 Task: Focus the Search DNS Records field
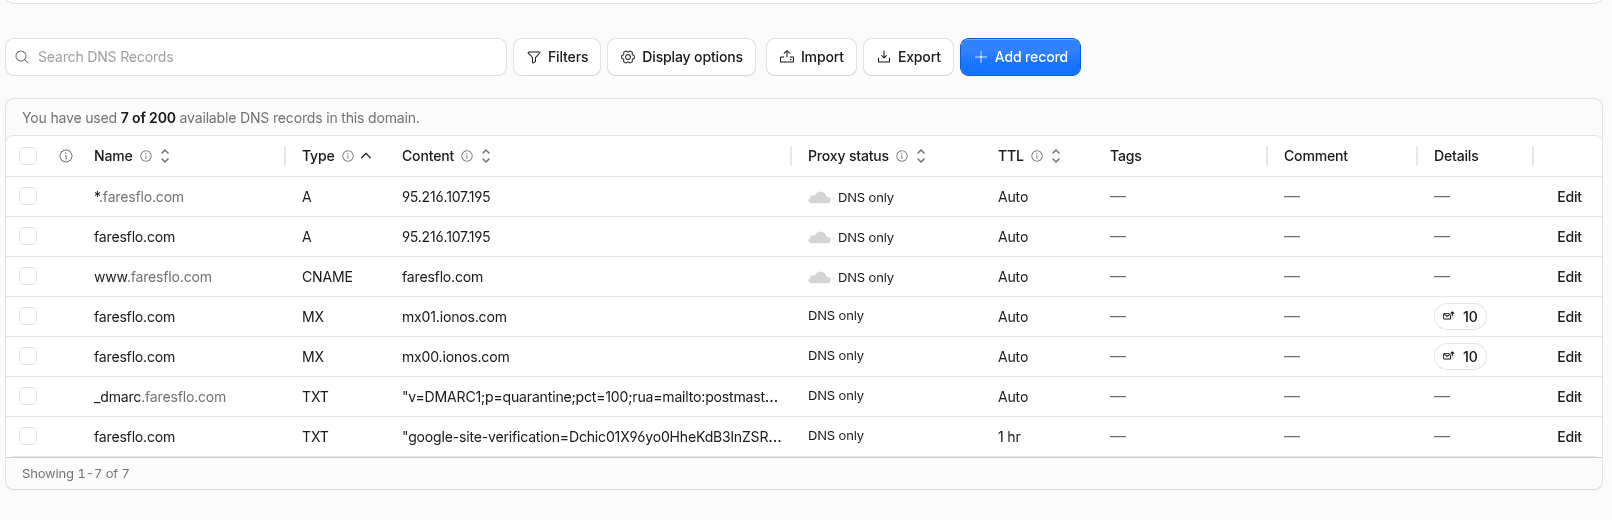pyautogui.click(x=256, y=57)
